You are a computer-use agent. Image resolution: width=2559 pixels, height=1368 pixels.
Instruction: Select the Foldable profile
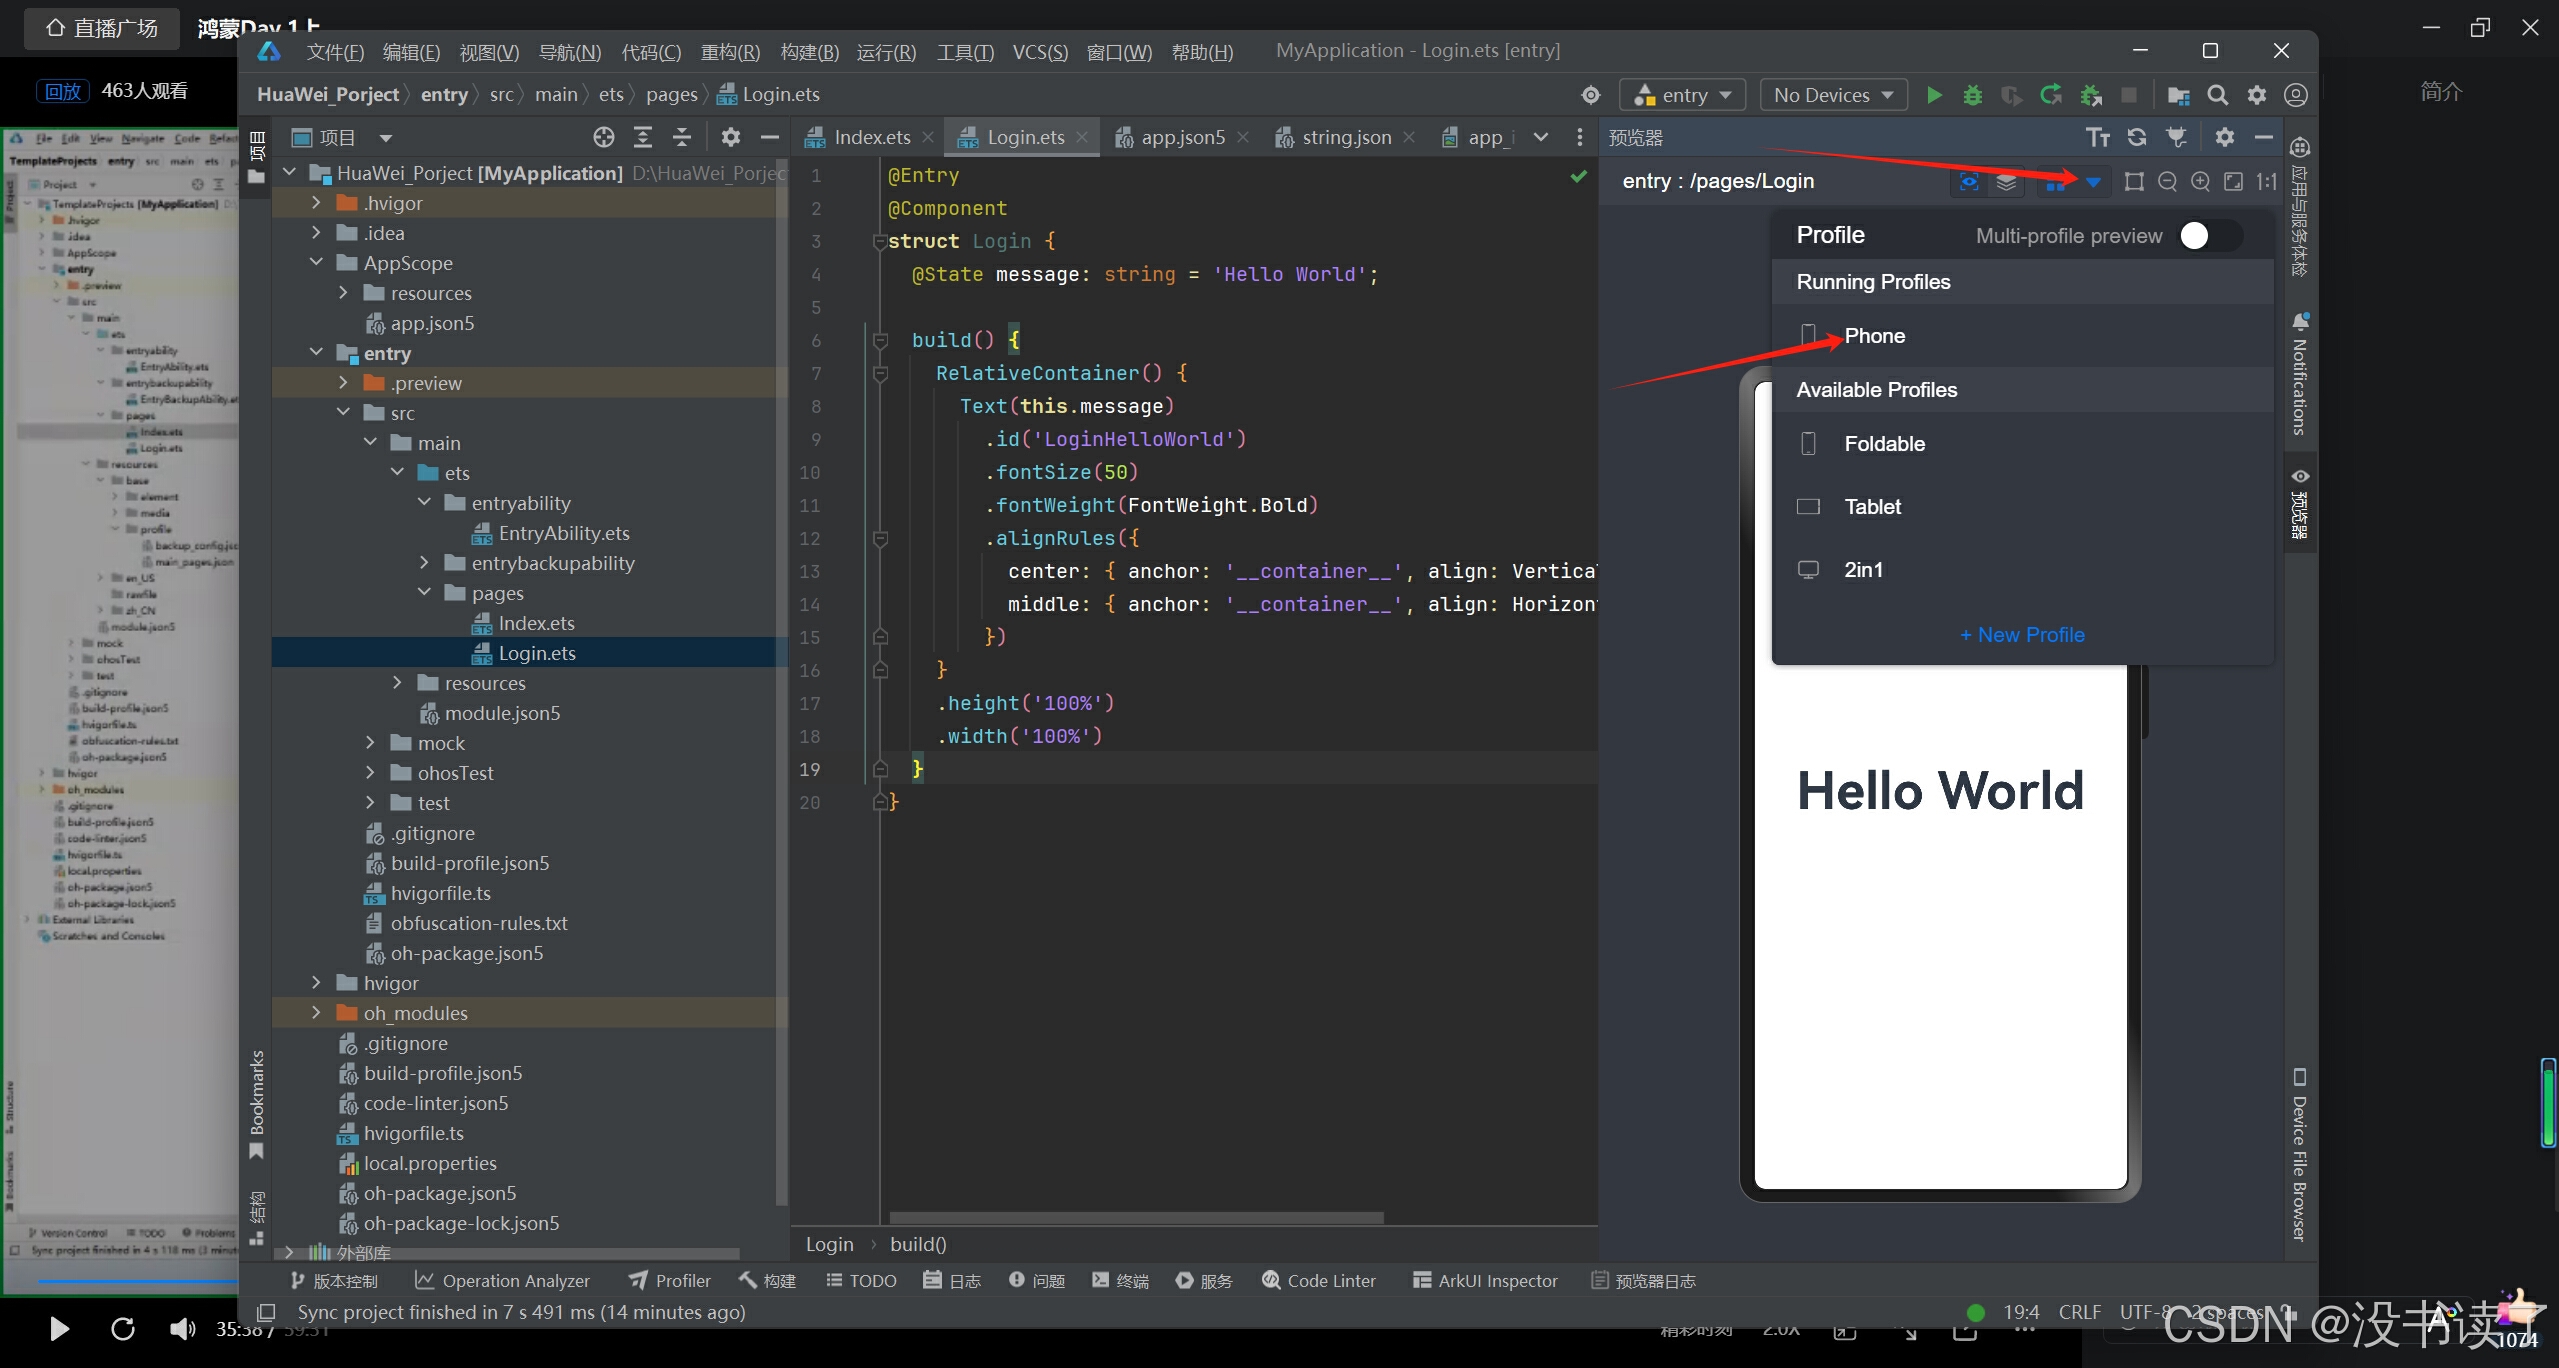[x=1883, y=444]
